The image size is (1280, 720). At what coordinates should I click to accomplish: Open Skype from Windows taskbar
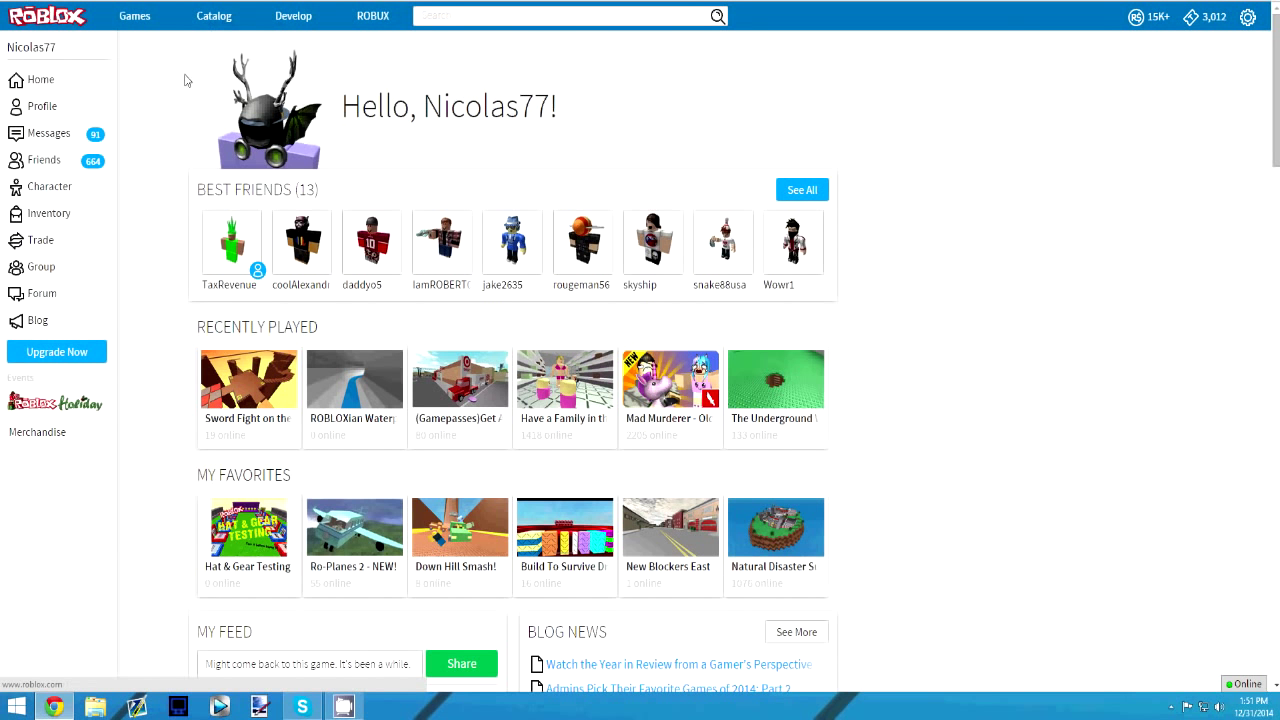point(302,707)
